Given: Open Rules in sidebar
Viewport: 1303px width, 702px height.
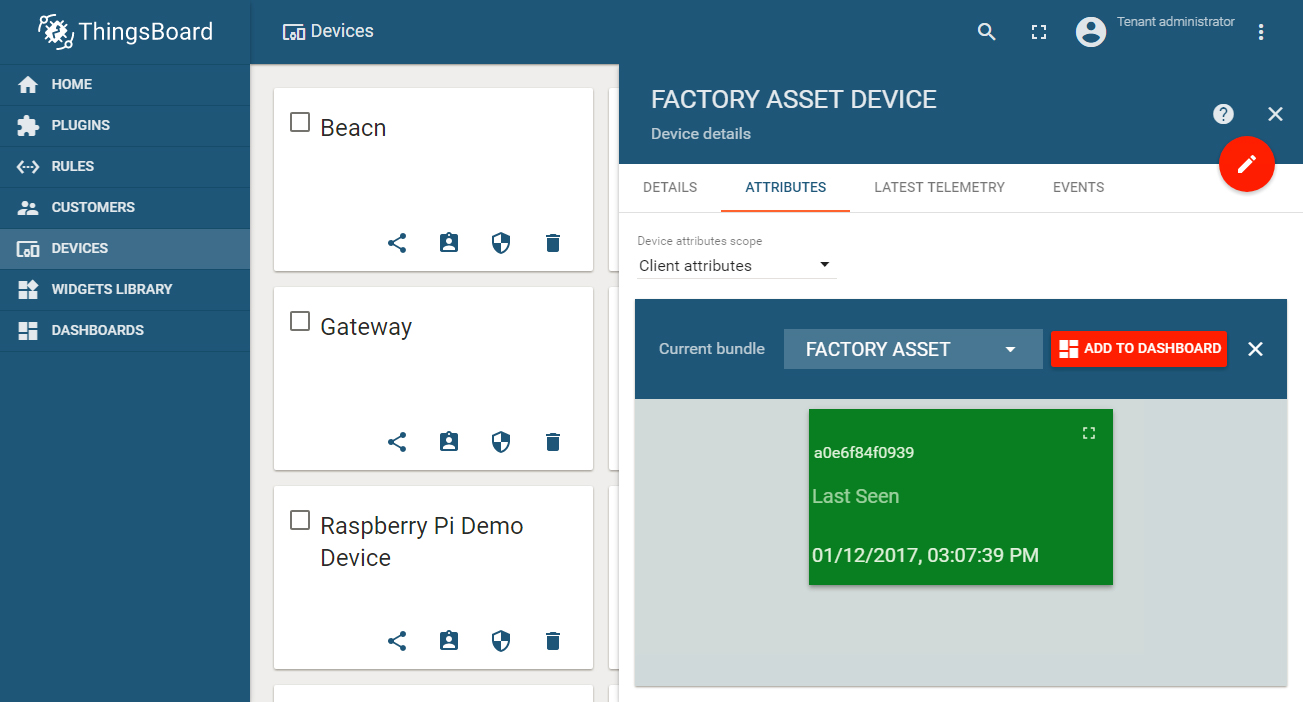Looking at the screenshot, I should pyautogui.click(x=125, y=167).
